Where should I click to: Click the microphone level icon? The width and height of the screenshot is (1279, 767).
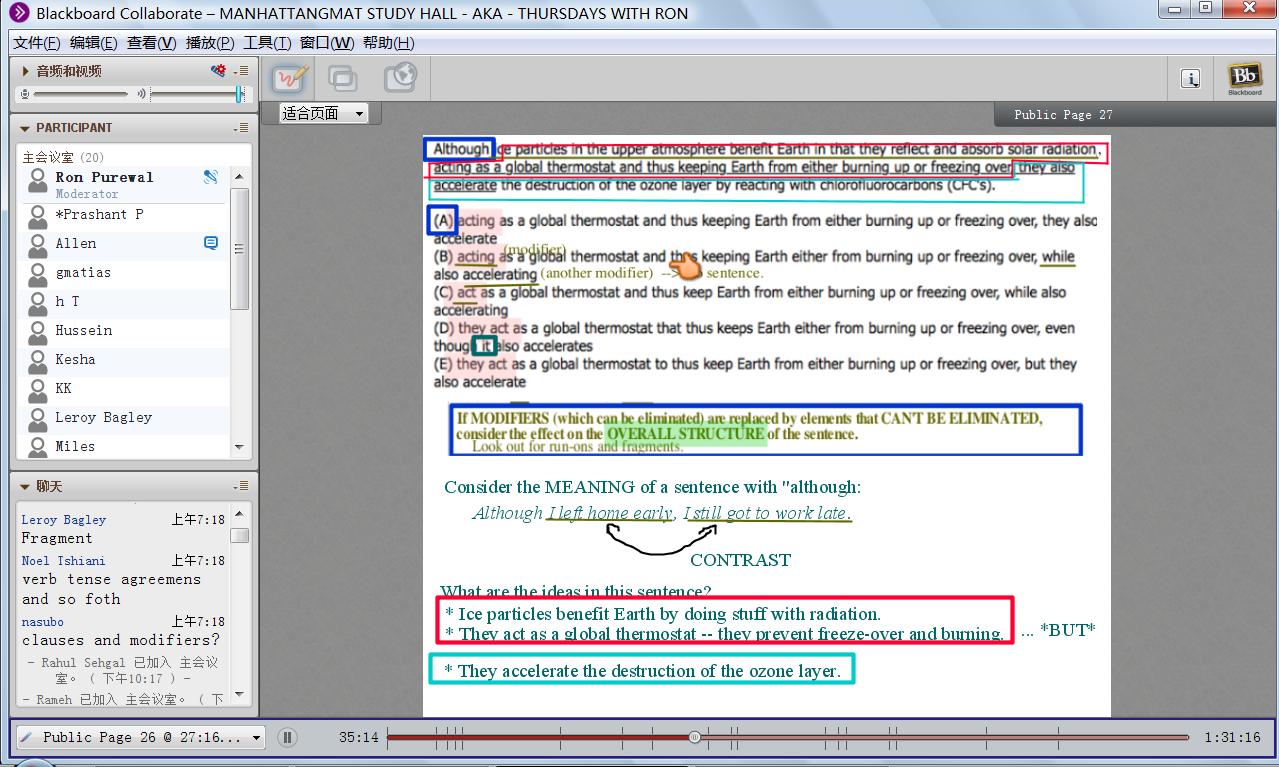pos(24,93)
